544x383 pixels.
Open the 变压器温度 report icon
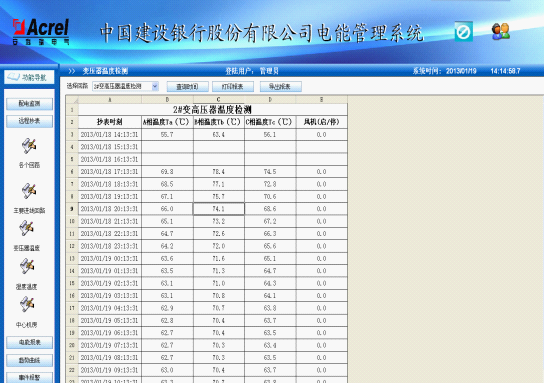point(27,229)
